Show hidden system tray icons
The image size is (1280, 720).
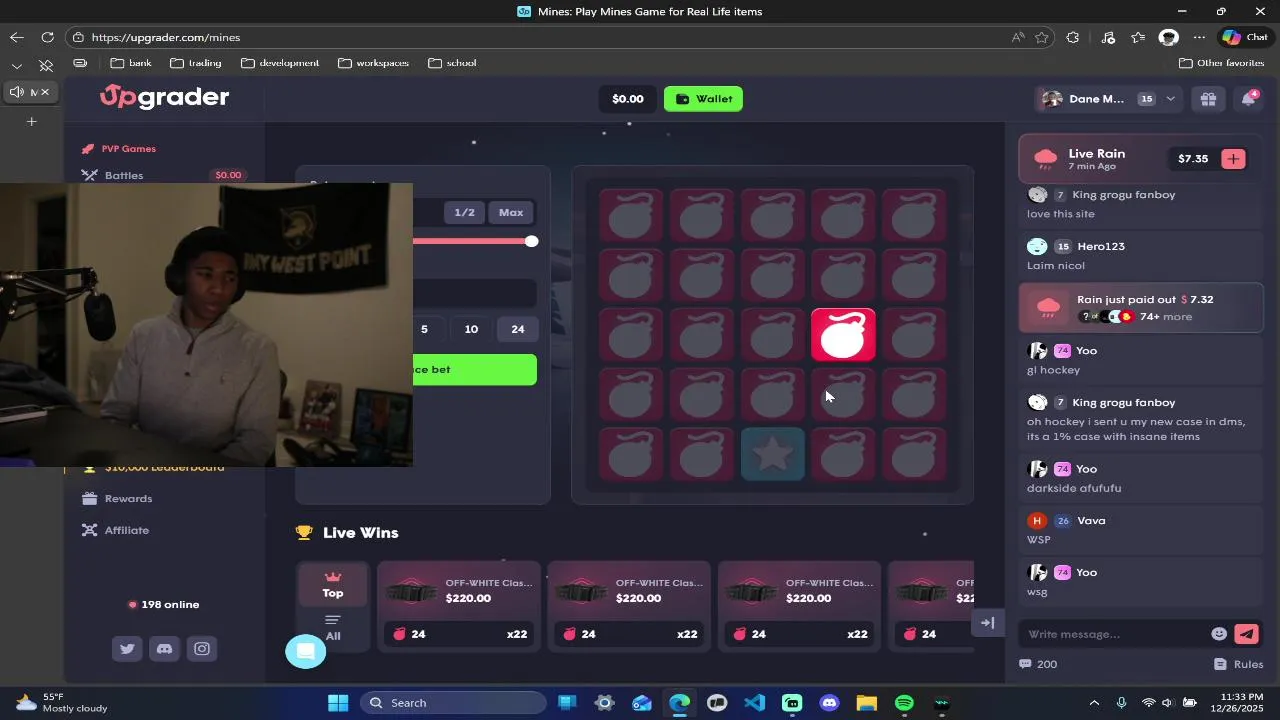click(x=1094, y=703)
